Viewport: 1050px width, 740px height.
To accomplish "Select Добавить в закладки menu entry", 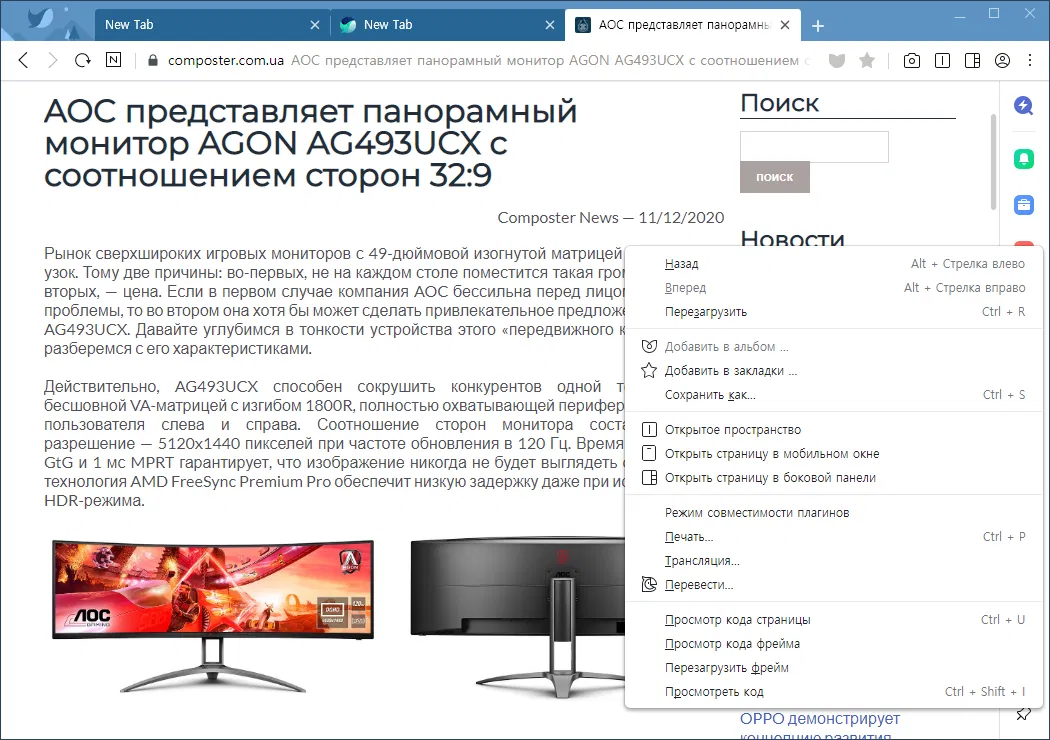I will (x=833, y=371).
